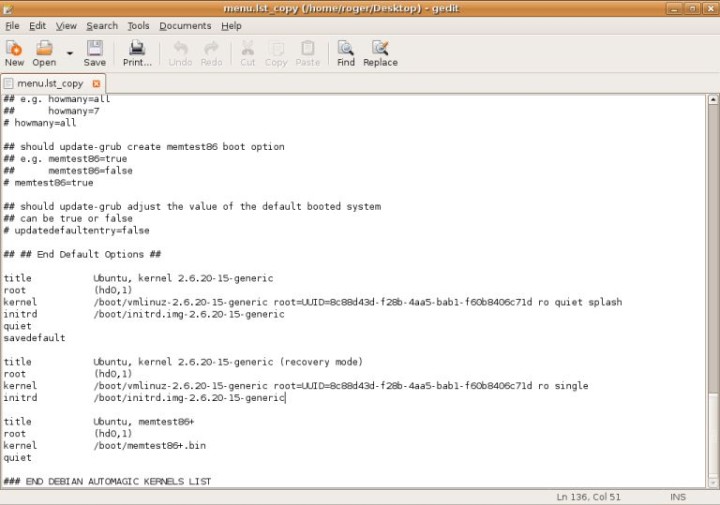The image size is (720, 505).
Task: Click the 'Ln 136, Col 51' status entry
Action: (x=588, y=497)
